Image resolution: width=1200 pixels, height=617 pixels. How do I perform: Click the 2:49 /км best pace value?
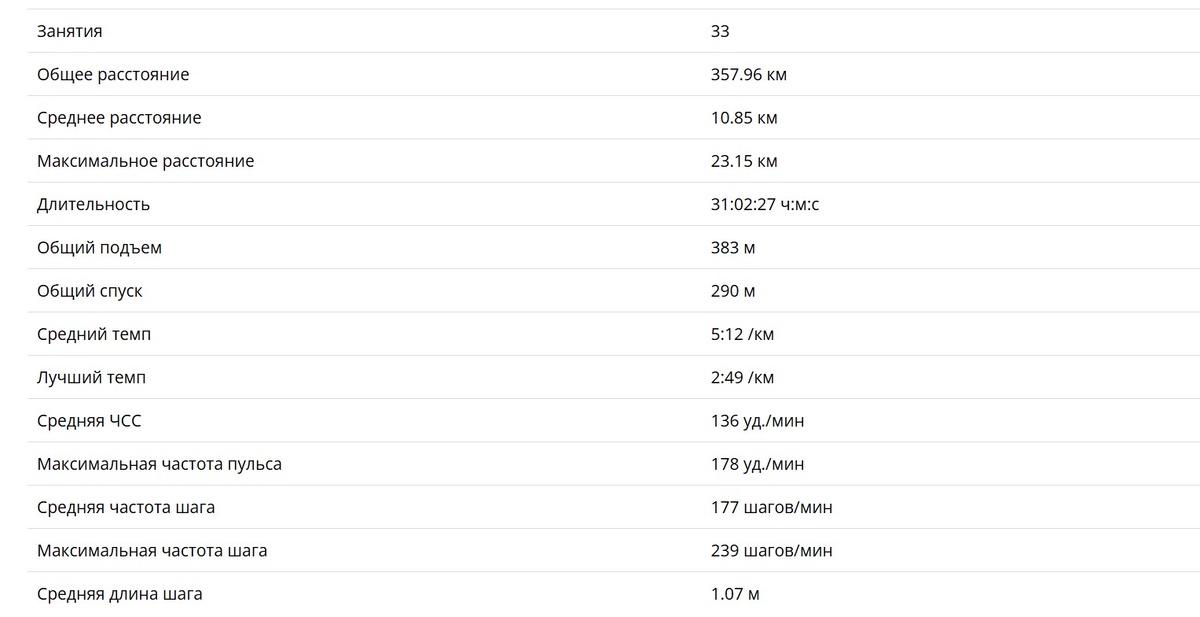coord(742,378)
